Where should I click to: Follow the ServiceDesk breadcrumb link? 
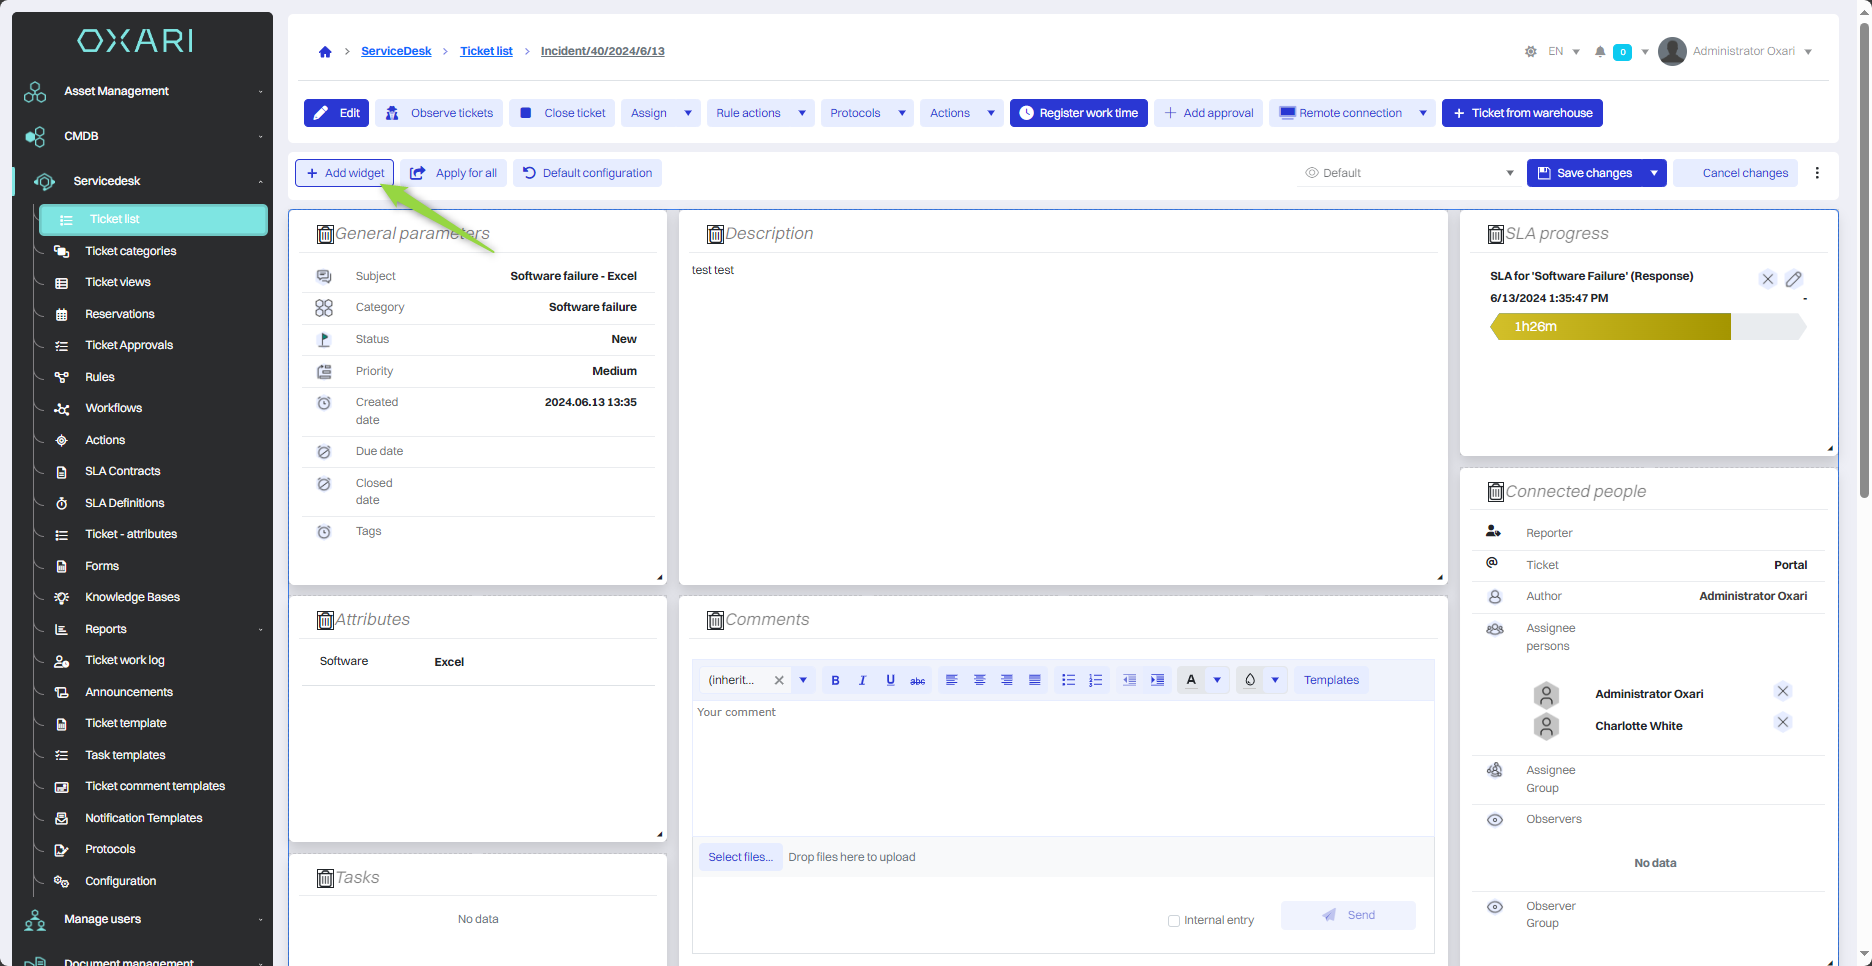click(x=396, y=51)
